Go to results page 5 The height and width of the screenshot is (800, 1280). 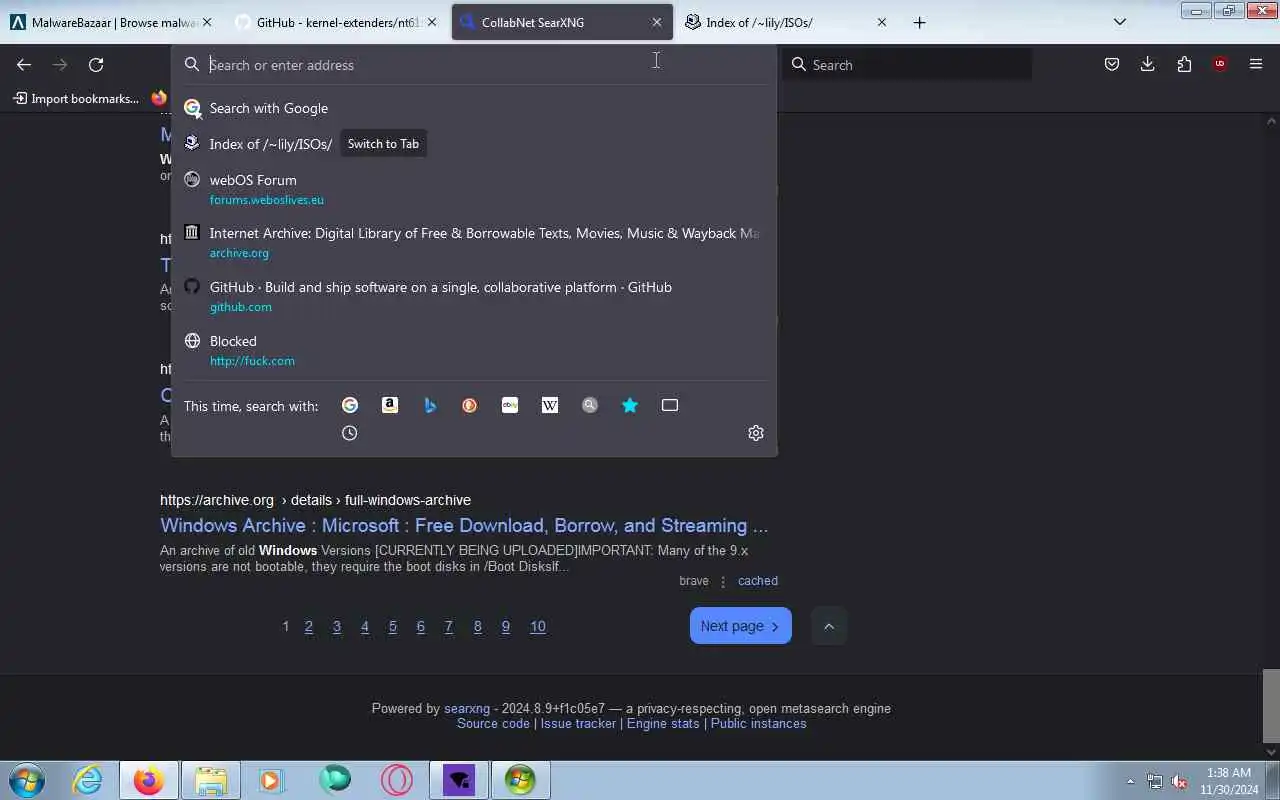(x=393, y=627)
